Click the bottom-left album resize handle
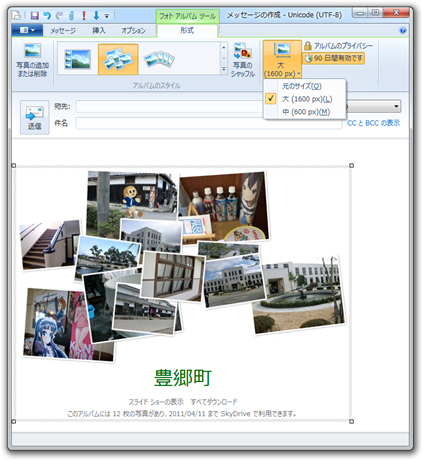The width and height of the screenshot is (423, 461). (14, 422)
